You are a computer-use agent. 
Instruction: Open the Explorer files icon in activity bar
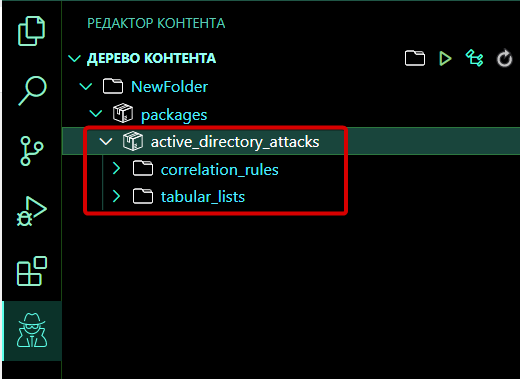31,31
